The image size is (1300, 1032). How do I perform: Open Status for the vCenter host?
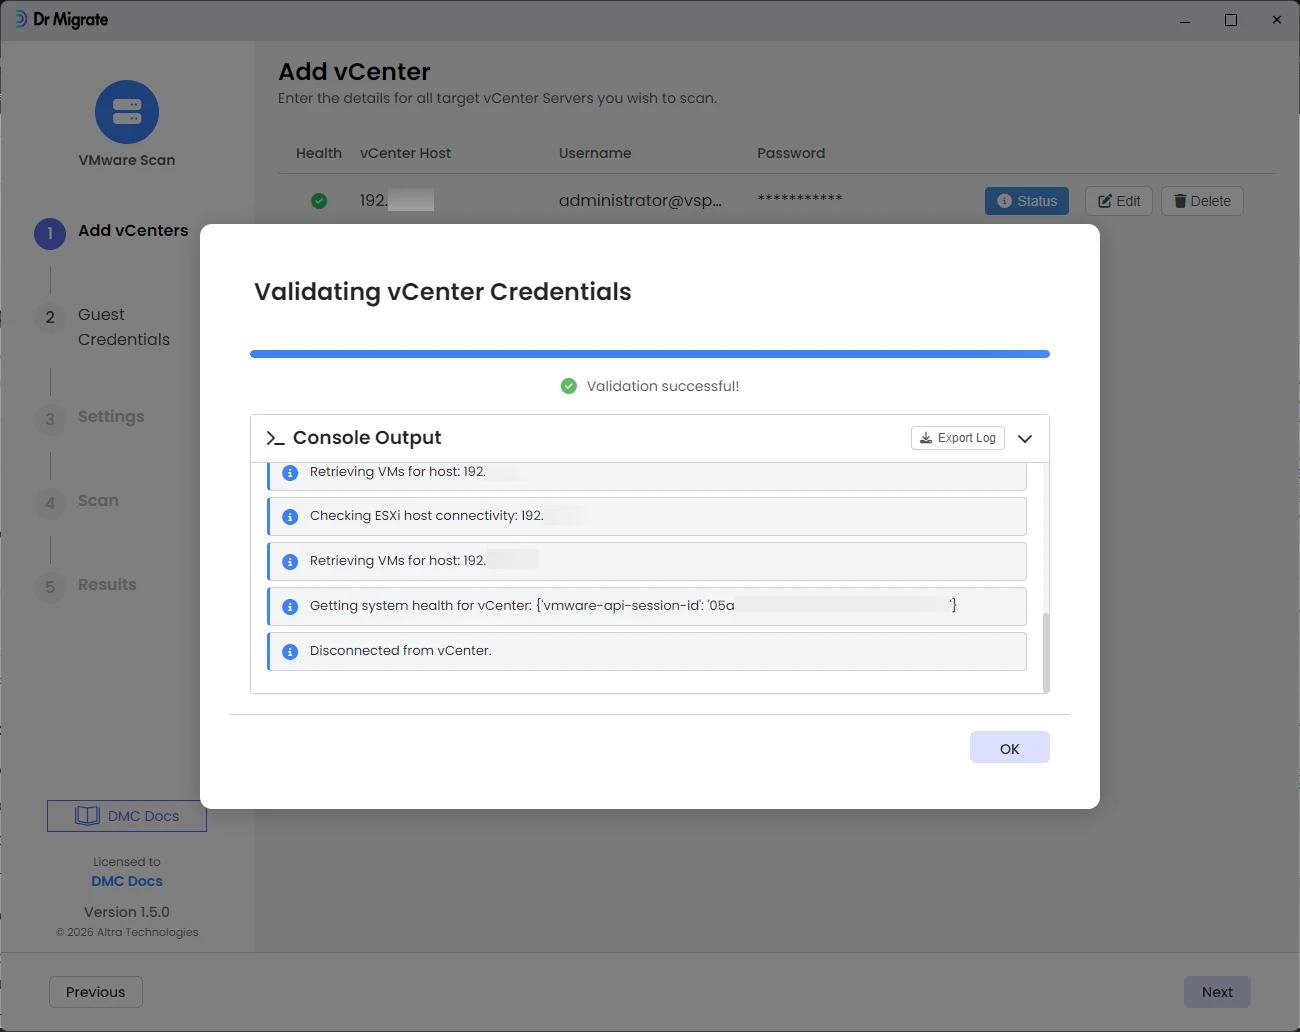point(1027,201)
